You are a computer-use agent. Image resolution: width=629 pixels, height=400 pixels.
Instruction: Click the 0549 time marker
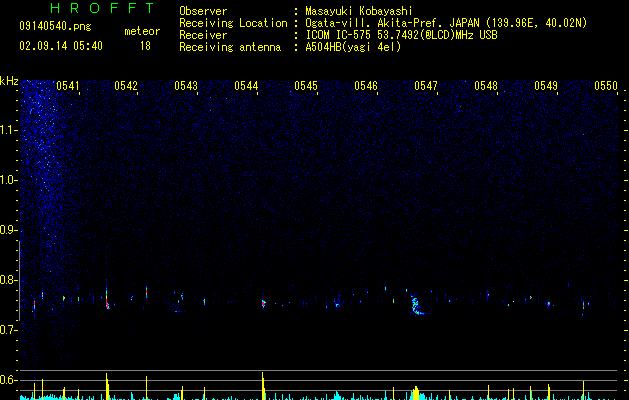coord(546,86)
